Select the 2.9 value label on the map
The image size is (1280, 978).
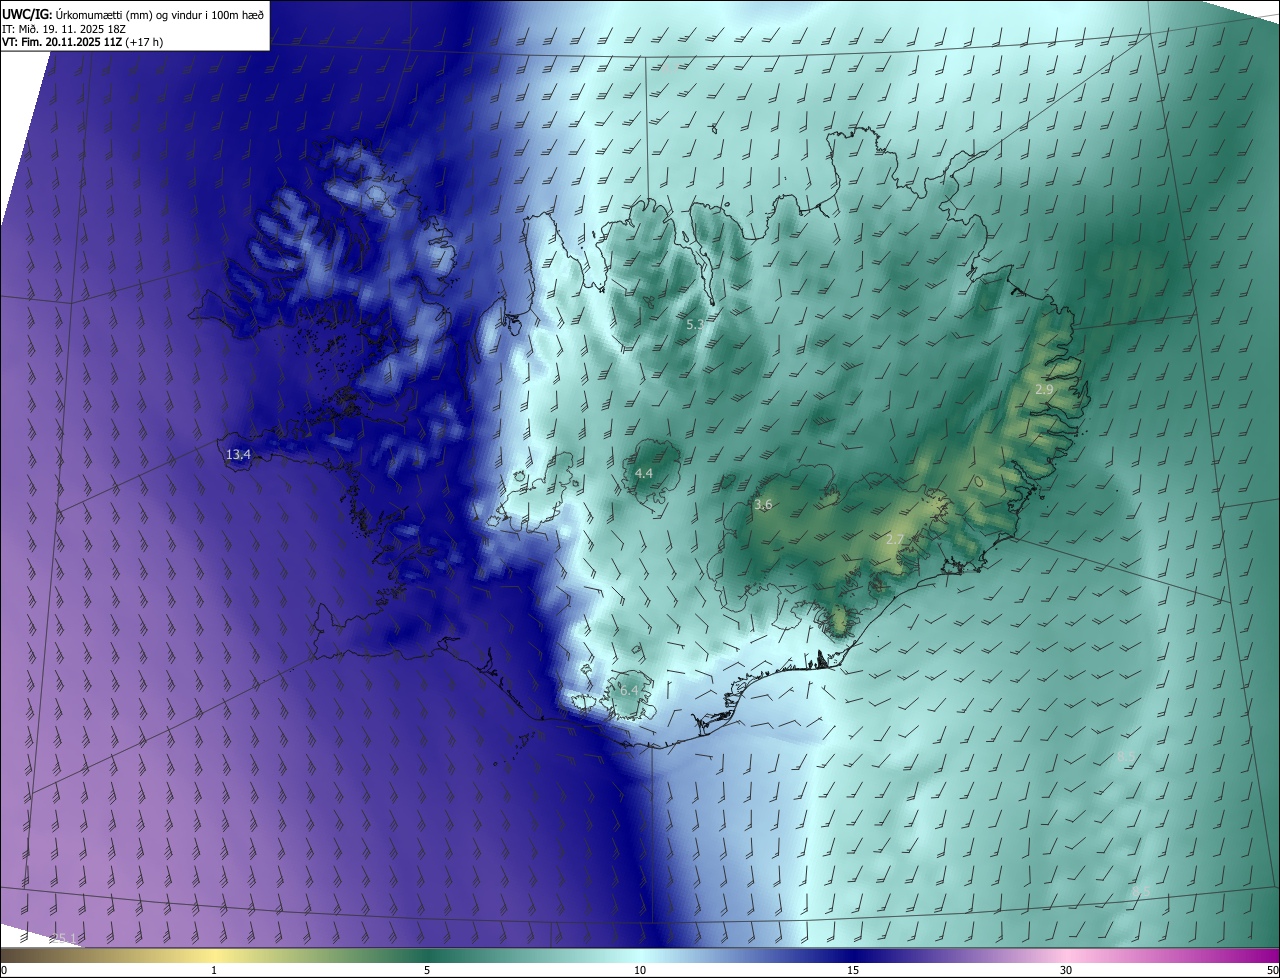1044,389
